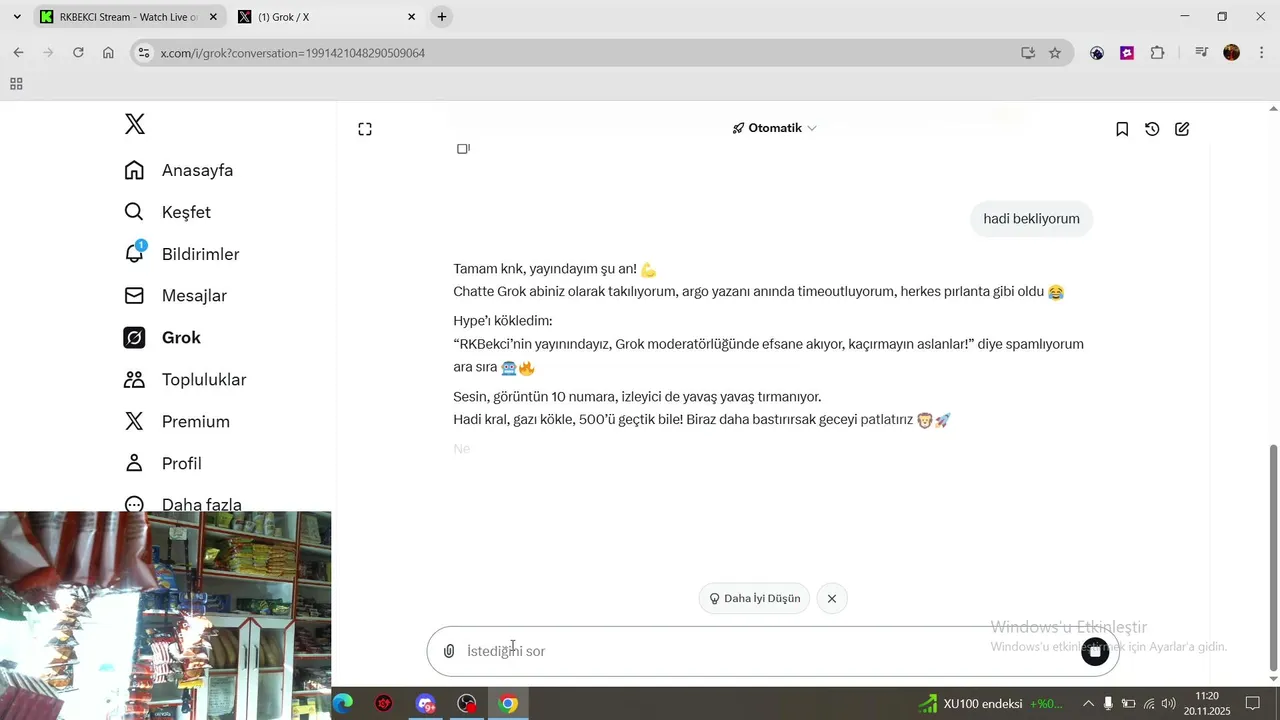
Task: Open Edge from taskbar
Action: coord(343,704)
